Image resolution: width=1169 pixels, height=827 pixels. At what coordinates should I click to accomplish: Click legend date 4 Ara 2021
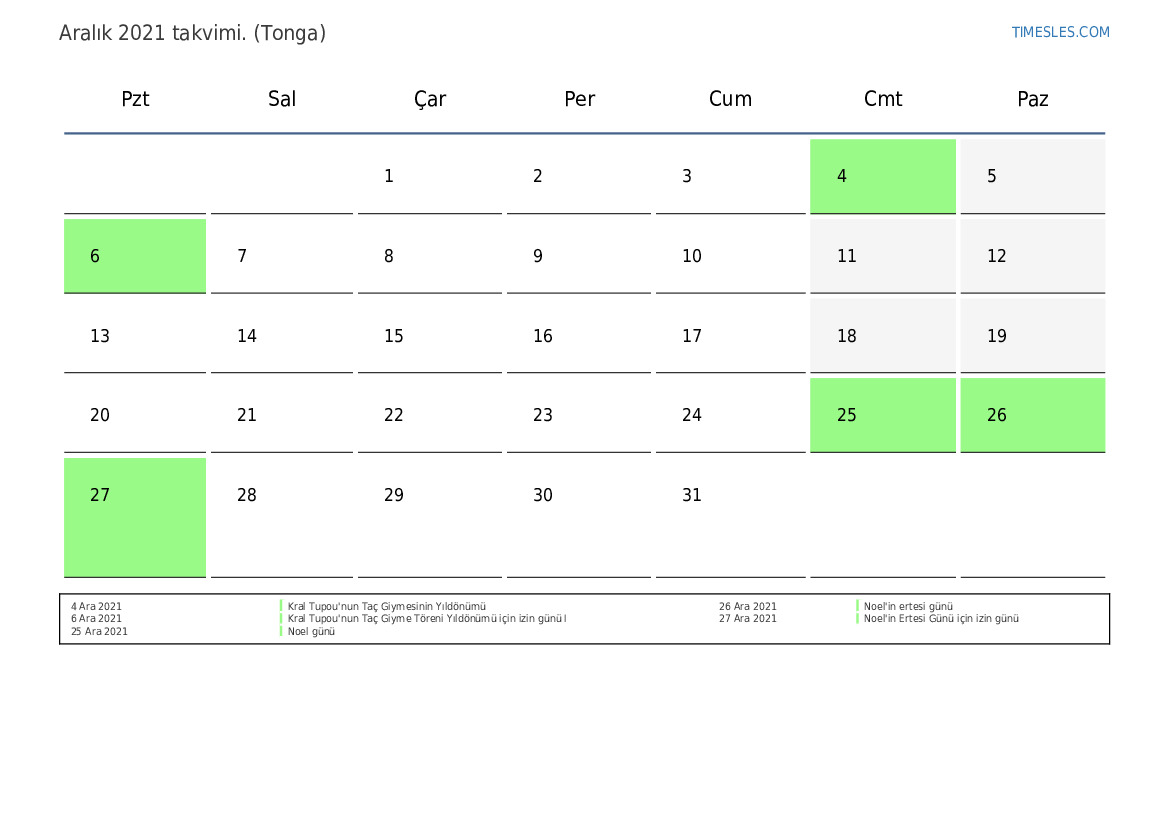[96, 606]
